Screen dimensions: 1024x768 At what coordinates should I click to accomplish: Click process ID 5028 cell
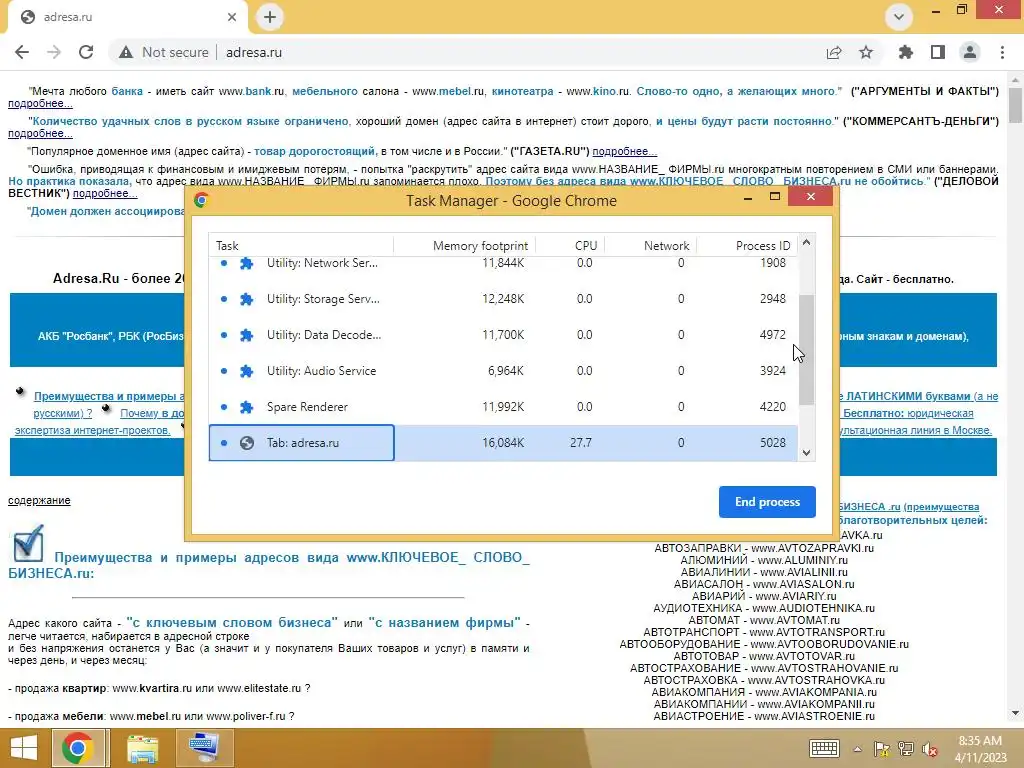point(773,442)
